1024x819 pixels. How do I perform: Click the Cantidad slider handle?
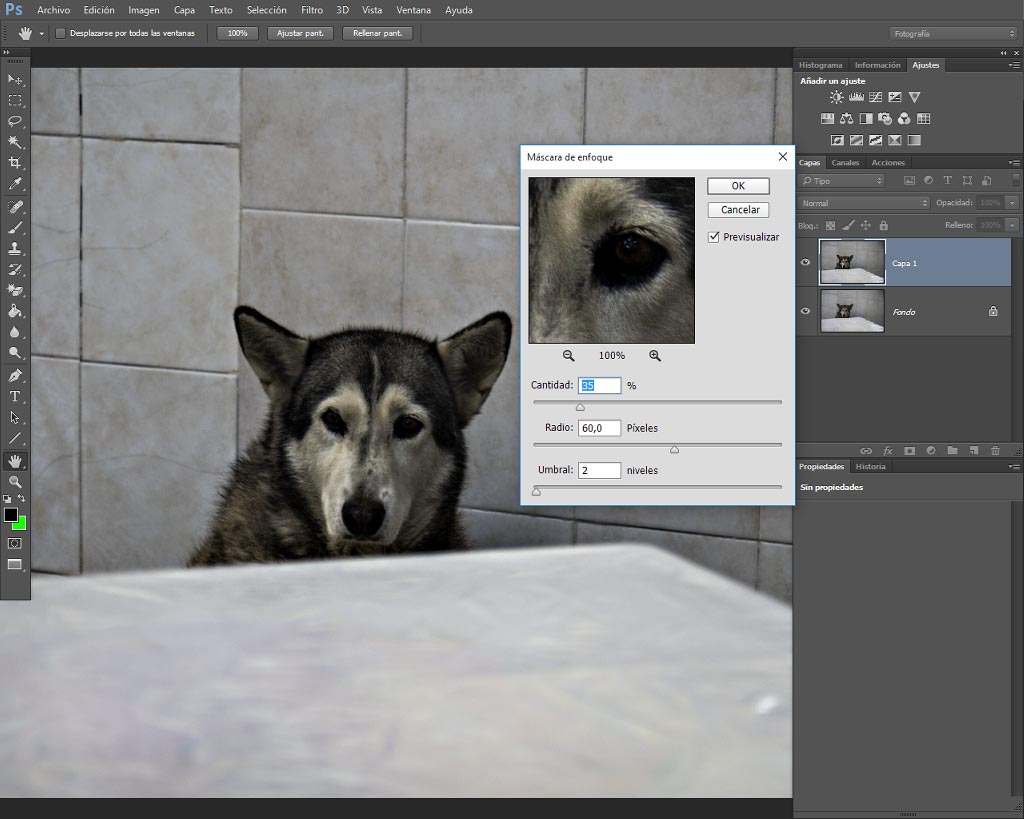coord(580,408)
